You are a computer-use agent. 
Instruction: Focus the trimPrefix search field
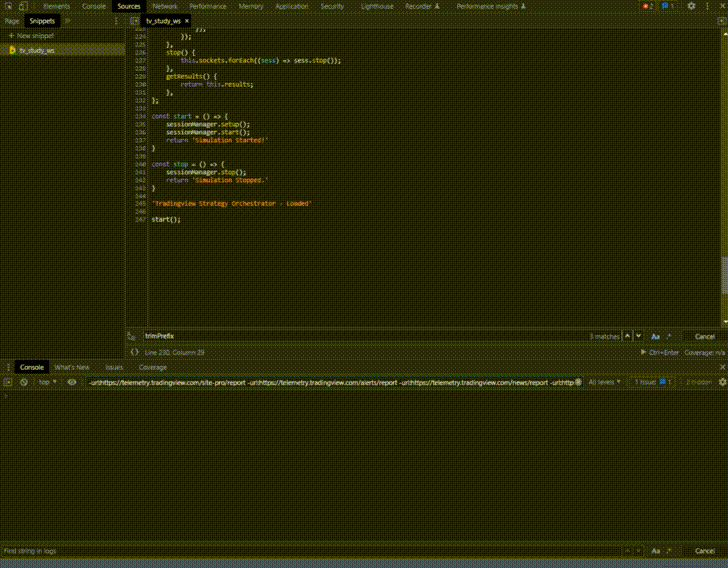(364, 336)
